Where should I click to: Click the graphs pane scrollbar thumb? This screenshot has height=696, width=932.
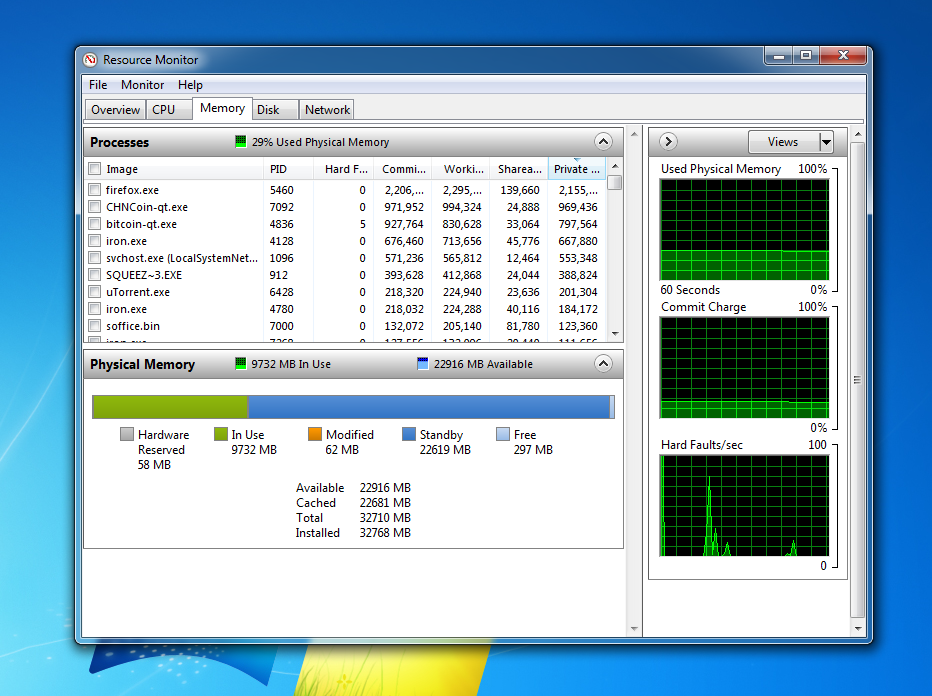857,380
